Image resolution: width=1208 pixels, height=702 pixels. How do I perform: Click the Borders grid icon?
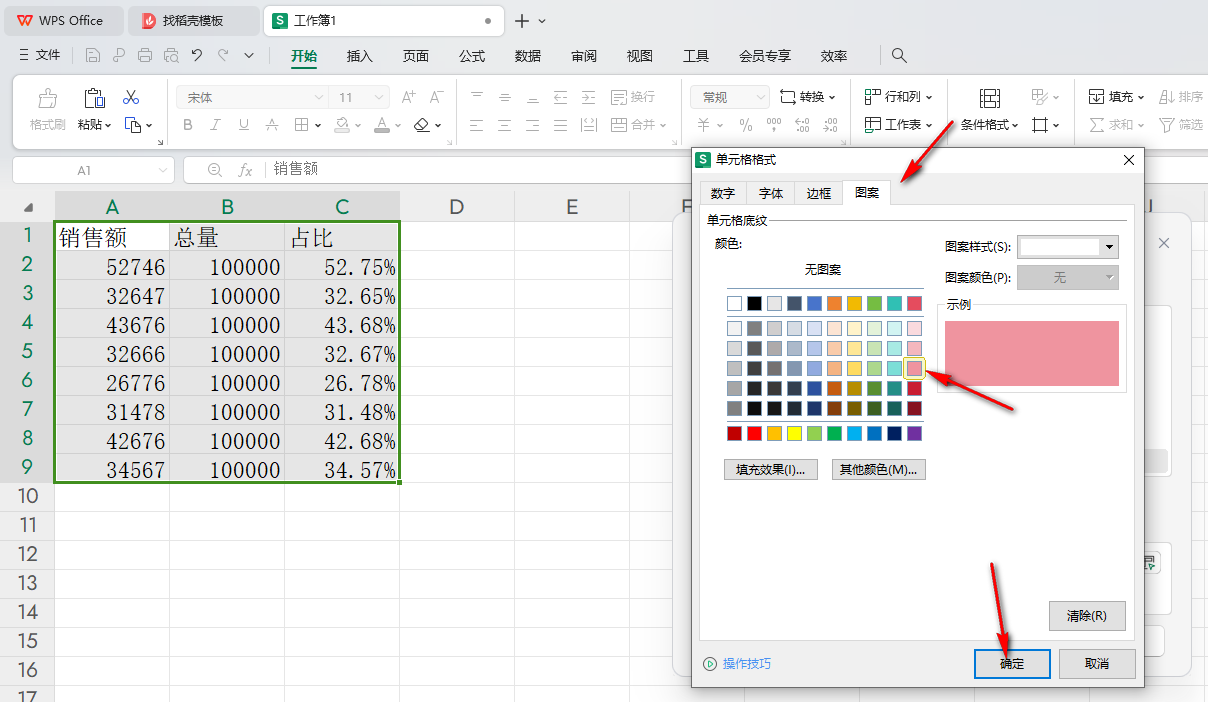click(x=302, y=125)
